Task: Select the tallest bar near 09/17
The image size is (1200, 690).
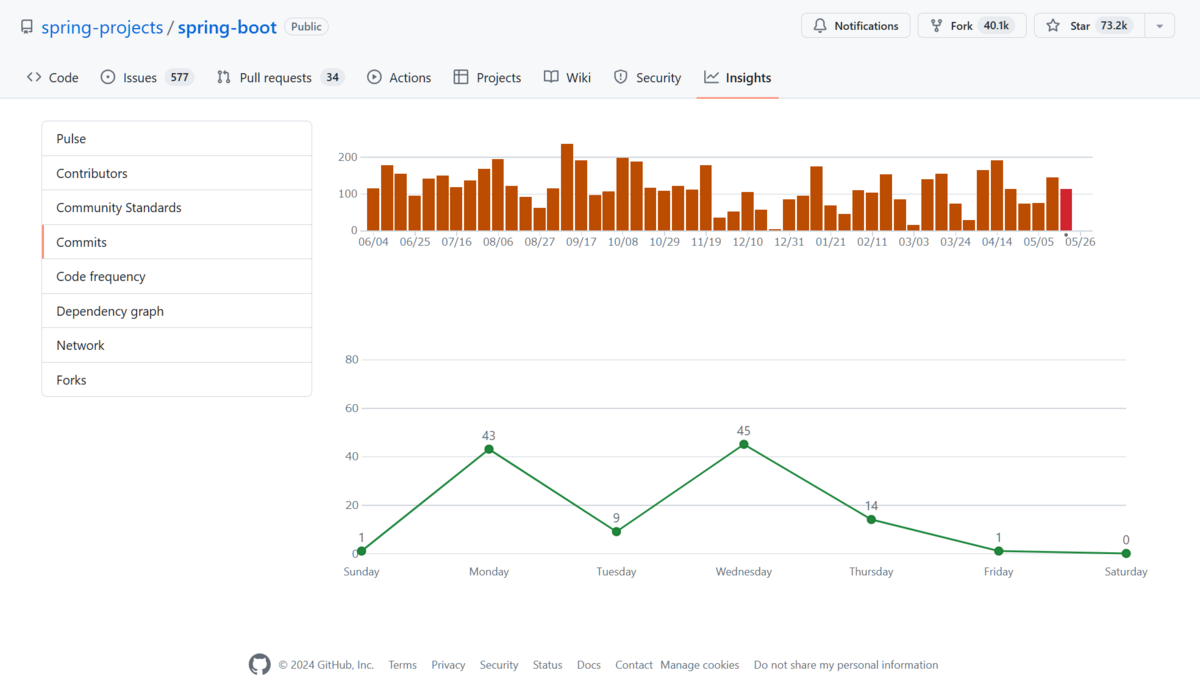Action: point(567,187)
